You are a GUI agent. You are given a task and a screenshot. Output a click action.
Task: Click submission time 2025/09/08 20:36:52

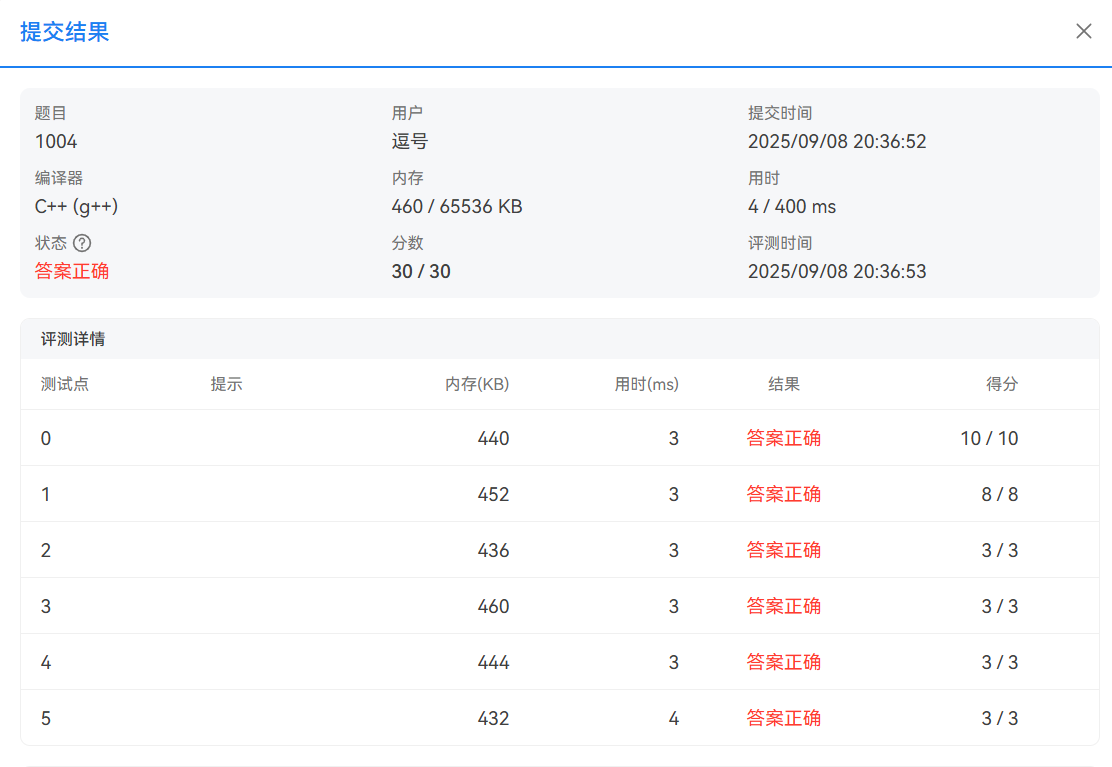pos(837,141)
